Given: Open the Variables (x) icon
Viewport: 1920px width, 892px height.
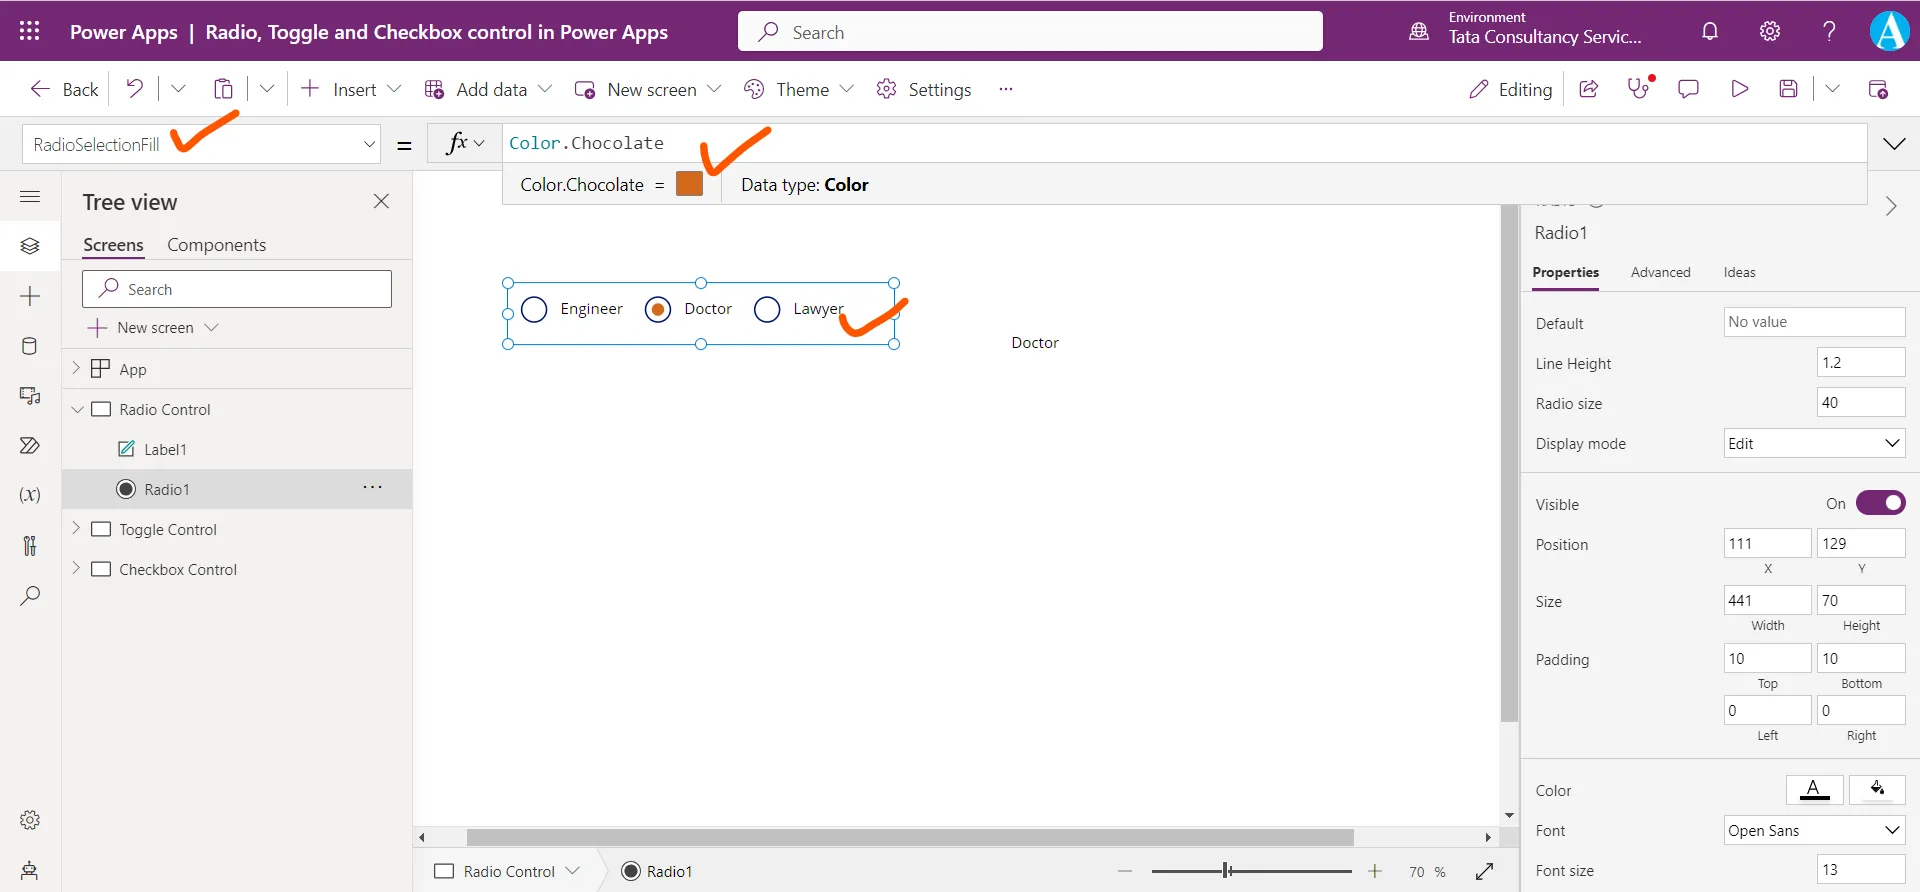Looking at the screenshot, I should tap(30, 495).
